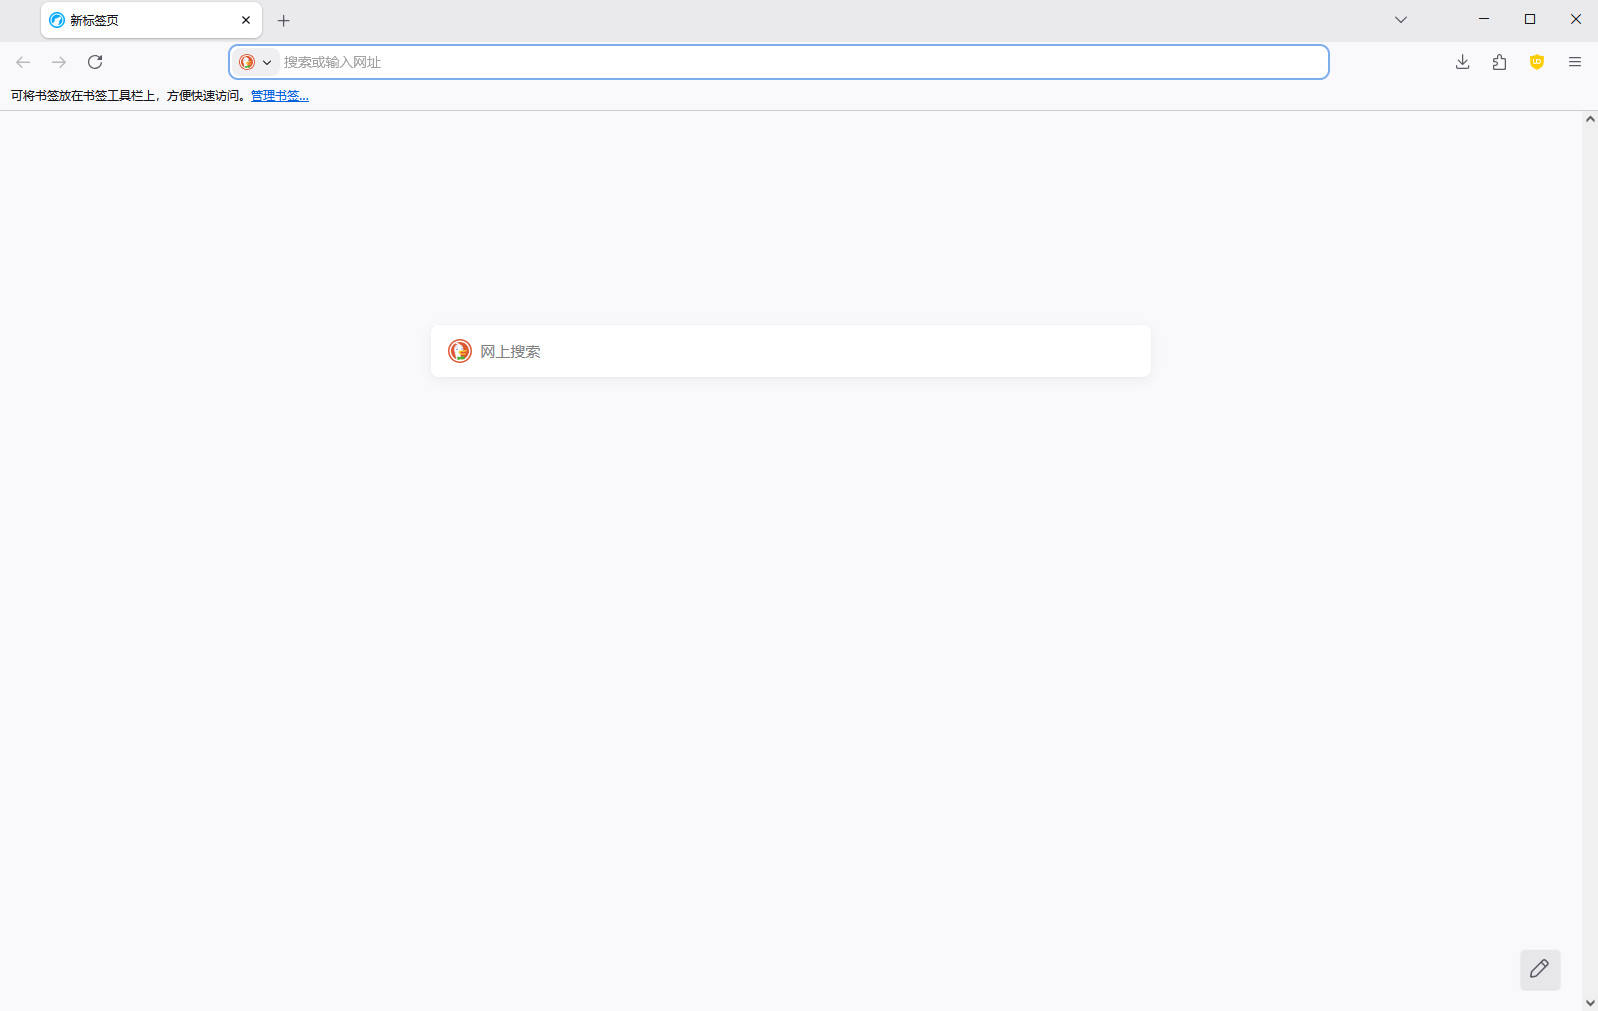Image resolution: width=1598 pixels, height=1011 pixels.
Task: Close the 新标签页 tab
Action: tap(246, 20)
